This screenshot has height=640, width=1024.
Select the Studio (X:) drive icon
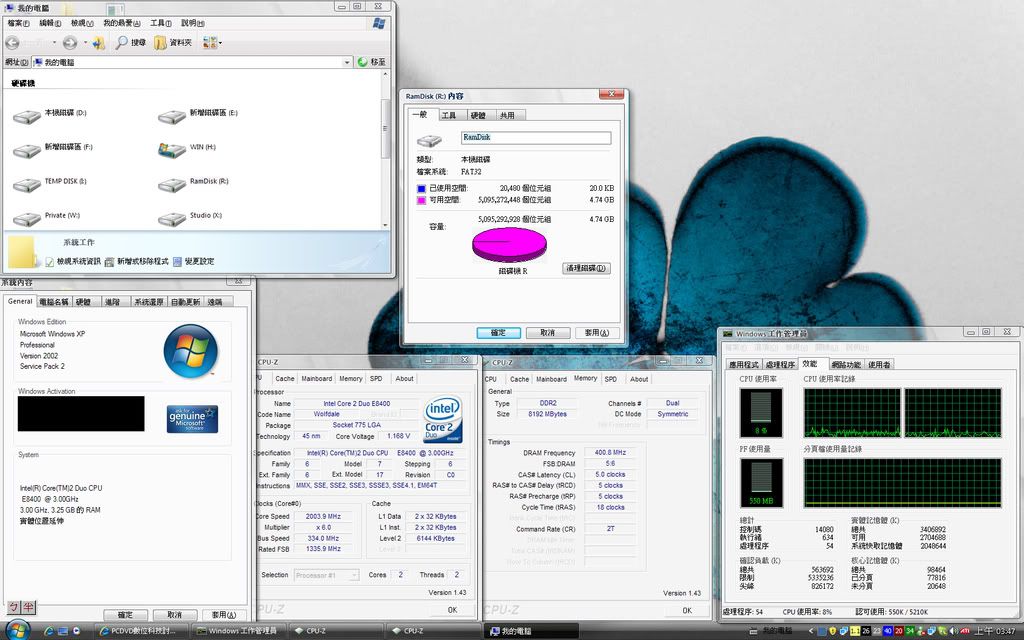[x=172, y=219]
